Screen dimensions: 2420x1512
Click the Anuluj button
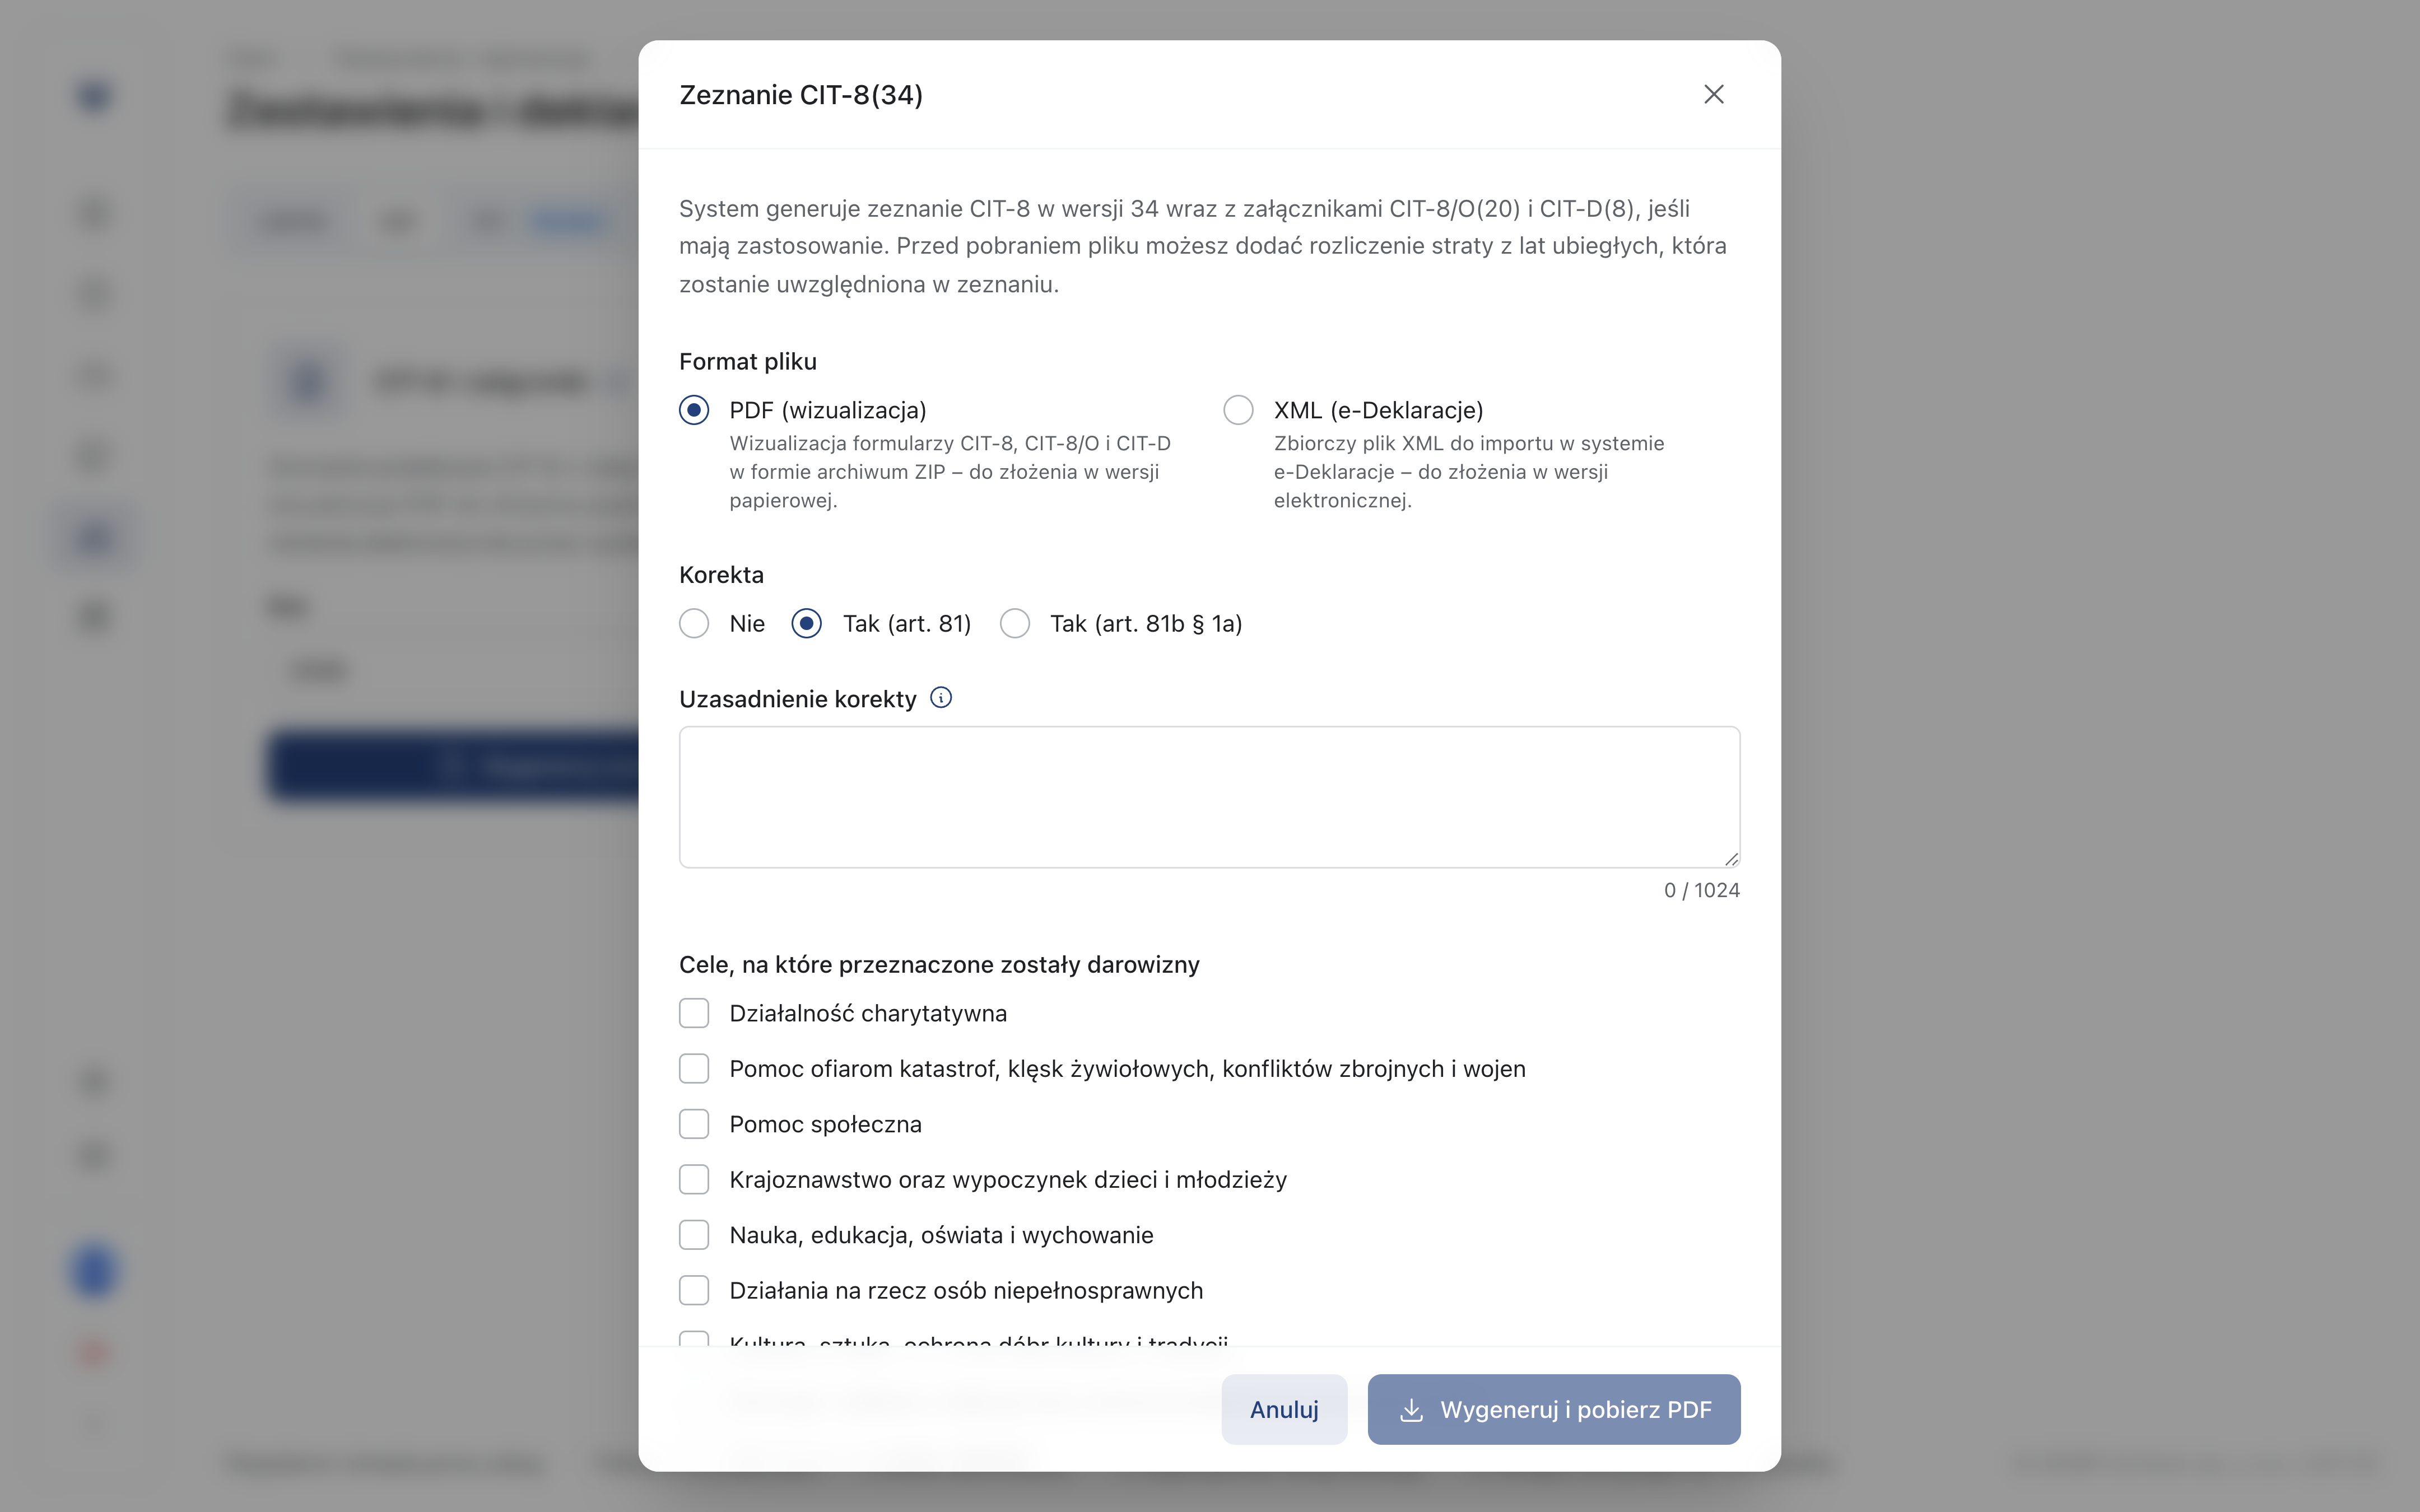point(1284,1409)
